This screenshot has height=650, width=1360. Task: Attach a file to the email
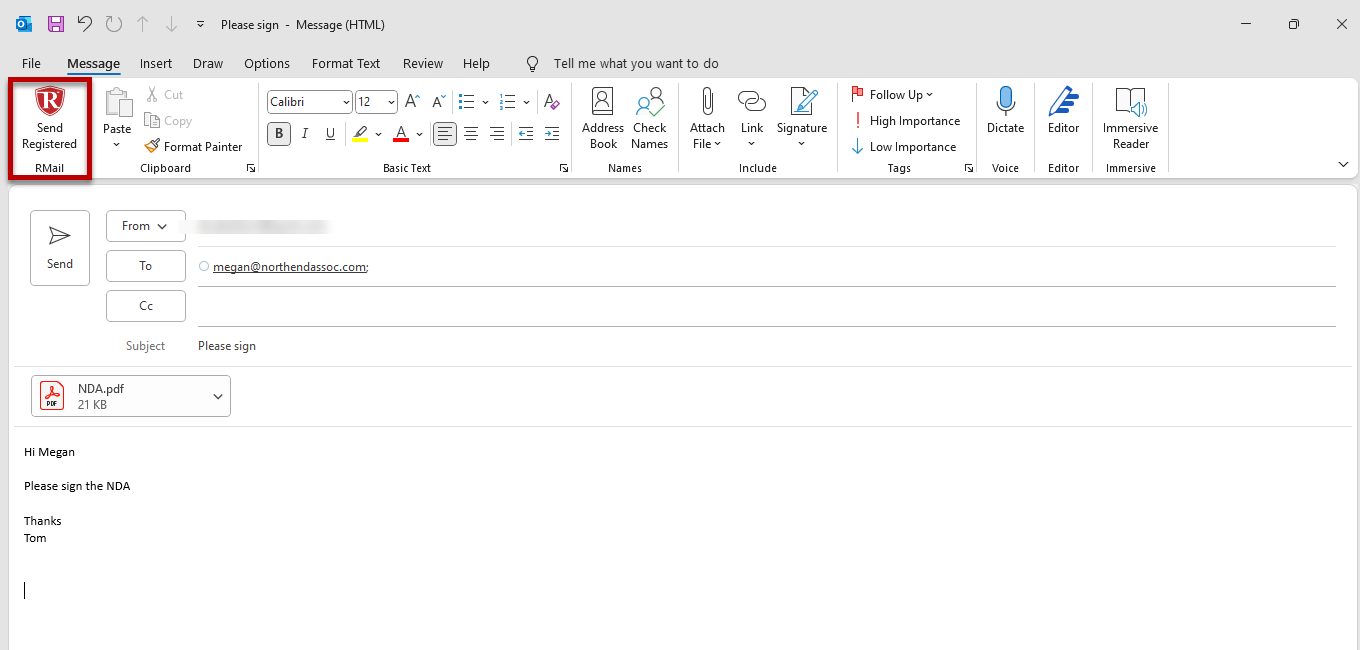[706, 118]
